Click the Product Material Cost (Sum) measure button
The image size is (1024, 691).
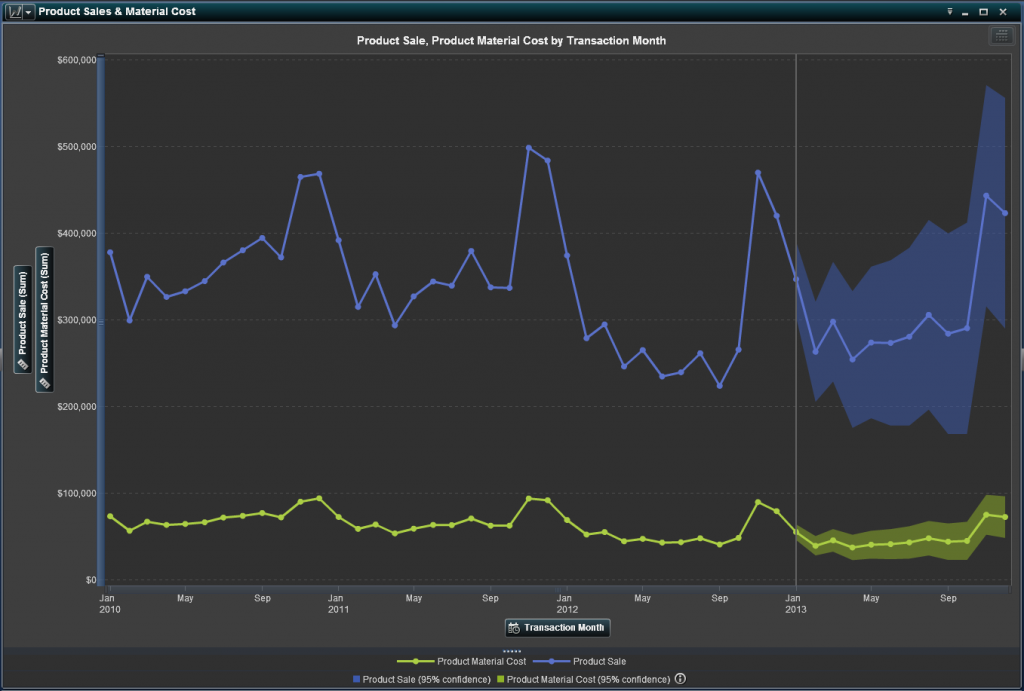click(x=43, y=319)
